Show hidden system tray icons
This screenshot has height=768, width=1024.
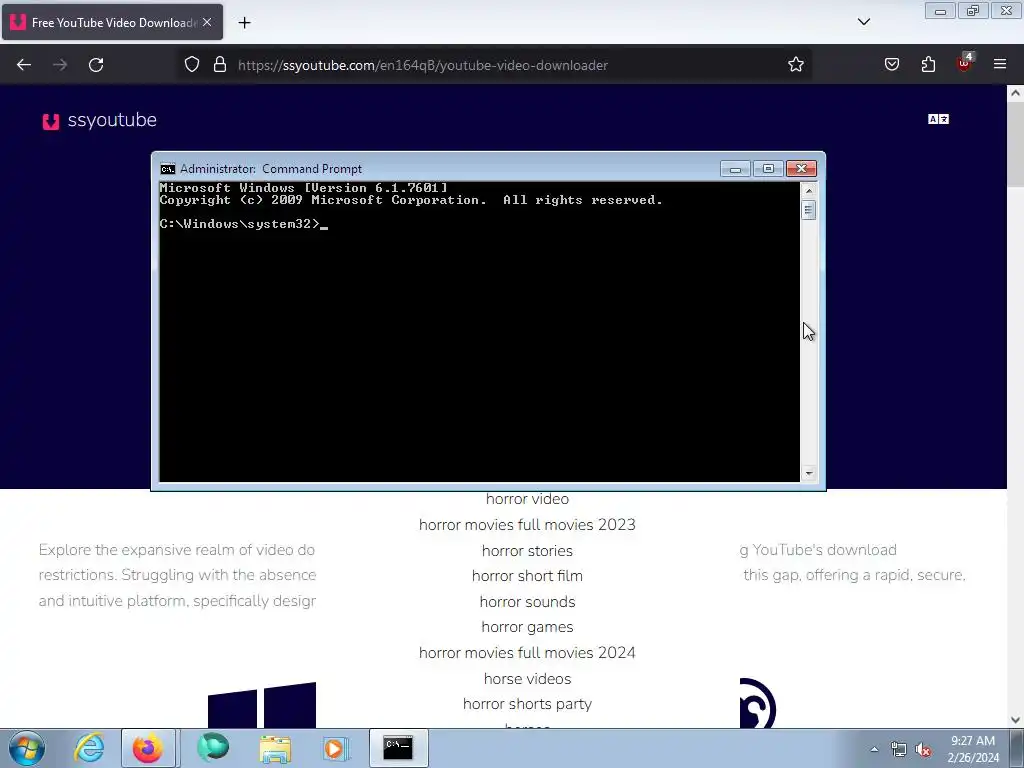coord(874,749)
